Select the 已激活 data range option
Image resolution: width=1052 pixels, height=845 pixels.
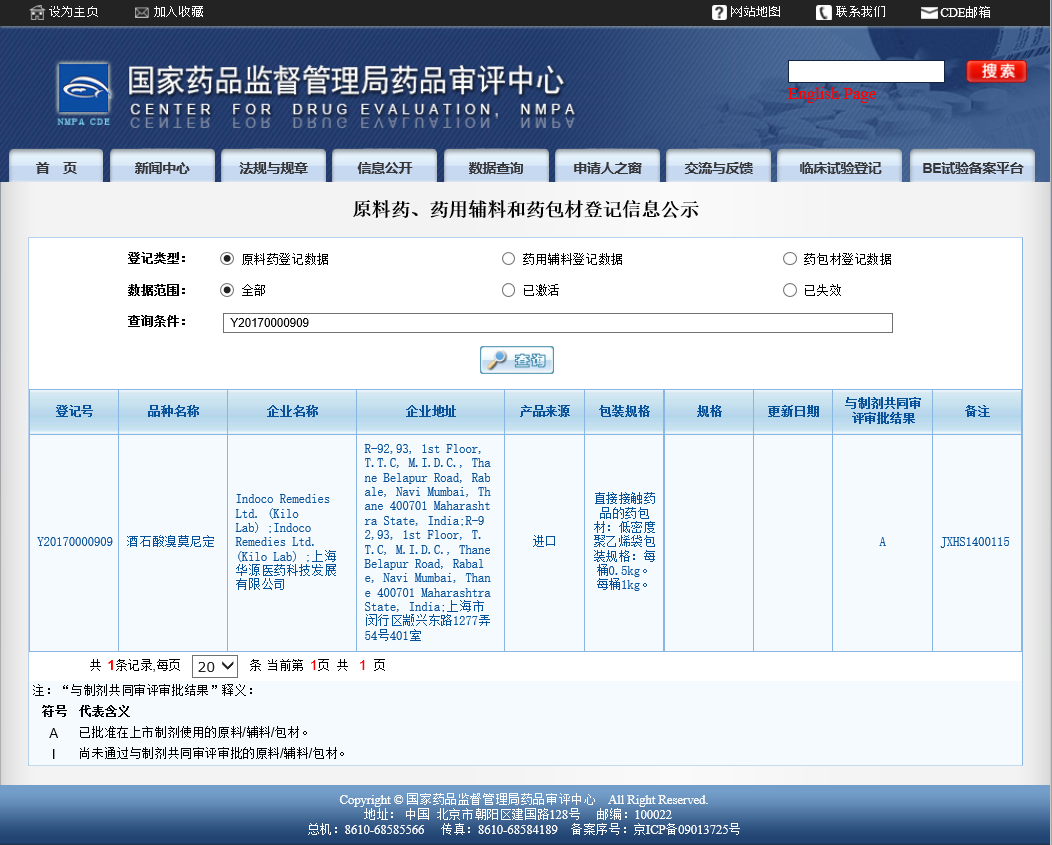(508, 290)
